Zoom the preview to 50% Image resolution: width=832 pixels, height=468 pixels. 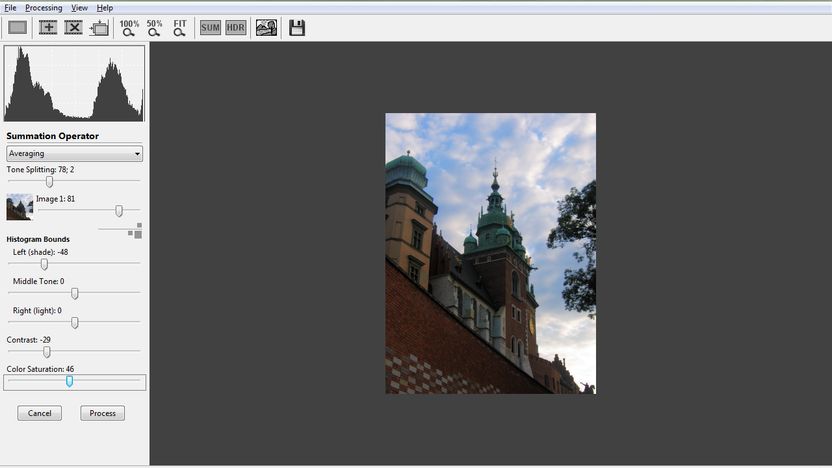154,28
